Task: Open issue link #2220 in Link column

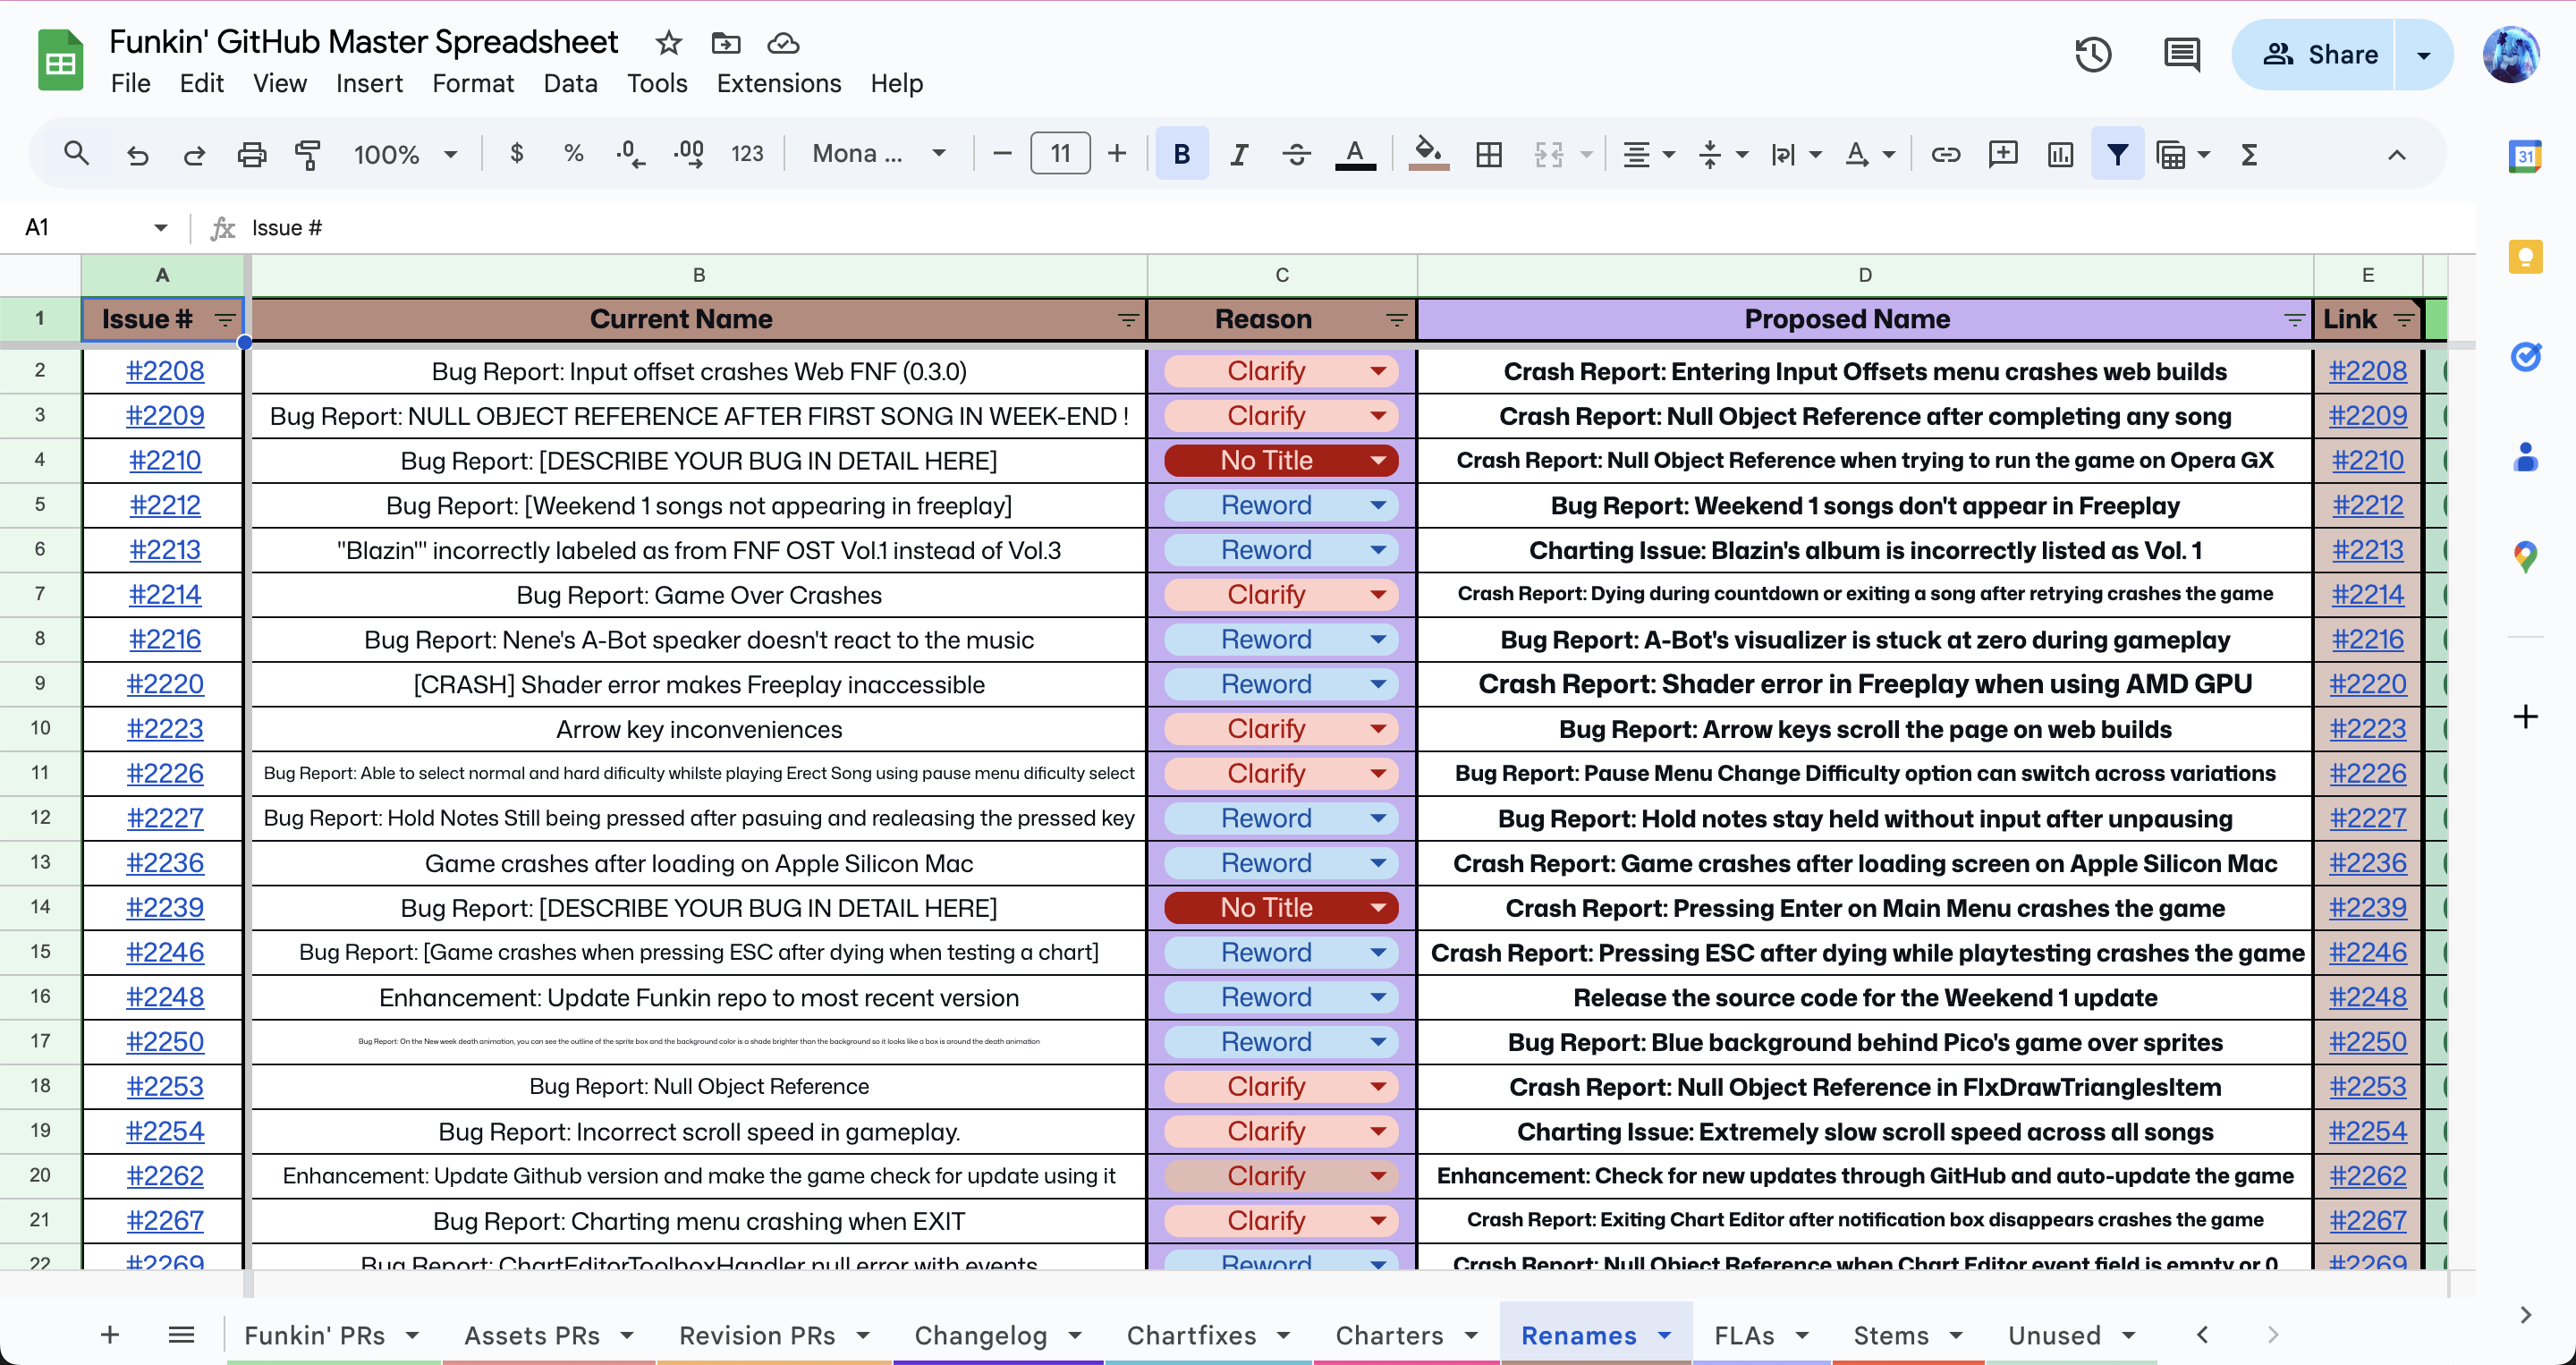Action: [x=2367, y=684]
